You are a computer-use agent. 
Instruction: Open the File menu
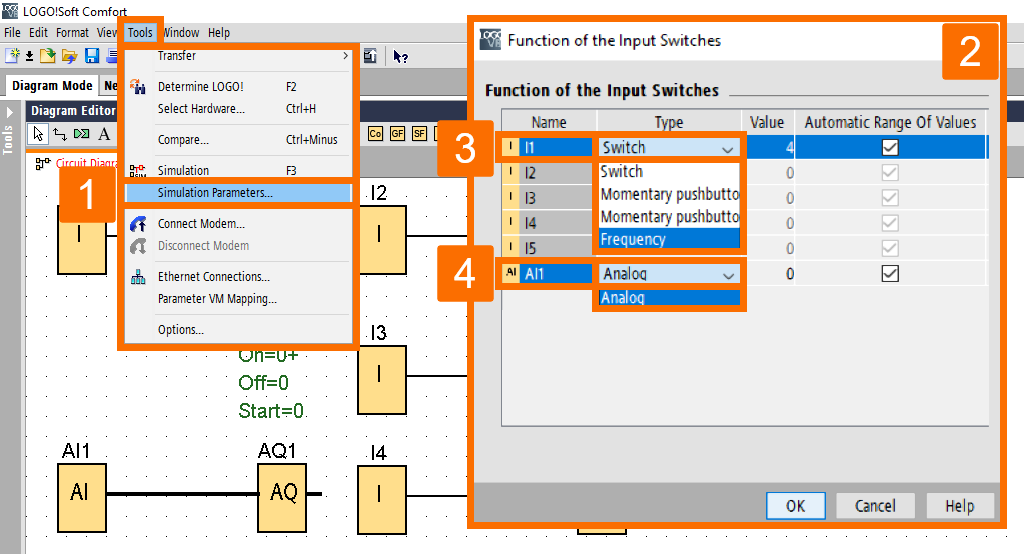coord(12,33)
